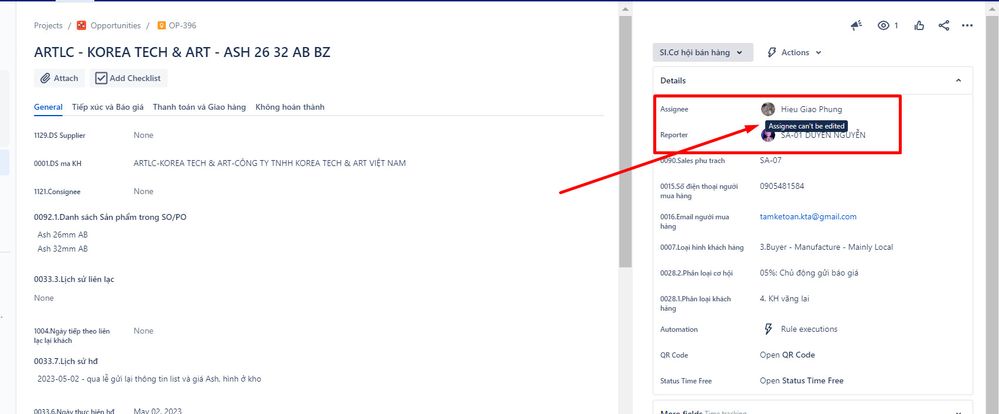Click the share icon
Image resolution: width=999 pixels, height=414 pixels.
point(944,25)
